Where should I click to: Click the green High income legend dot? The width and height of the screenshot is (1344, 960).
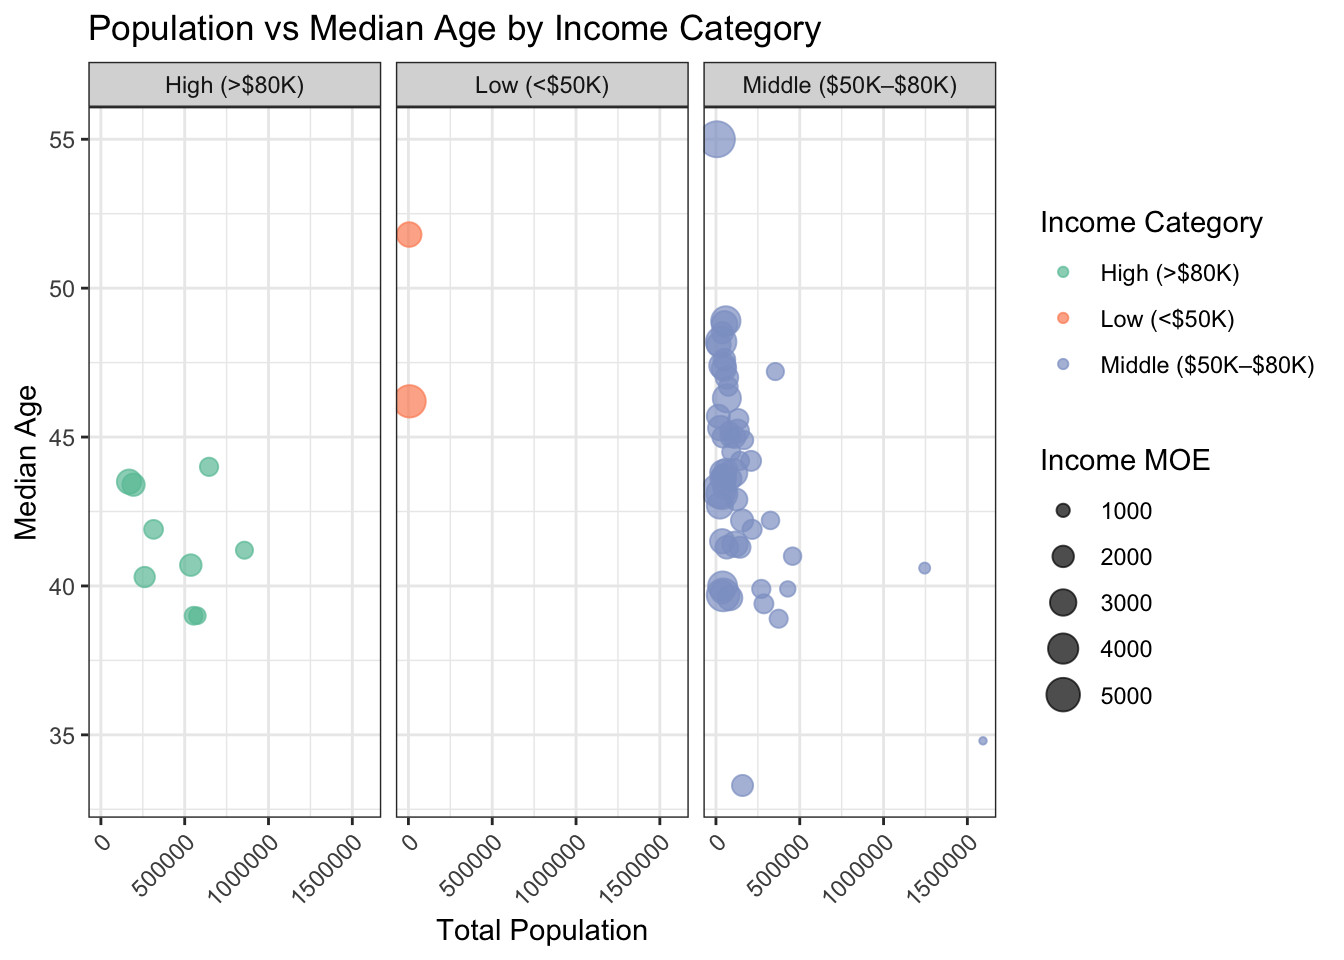click(1063, 272)
